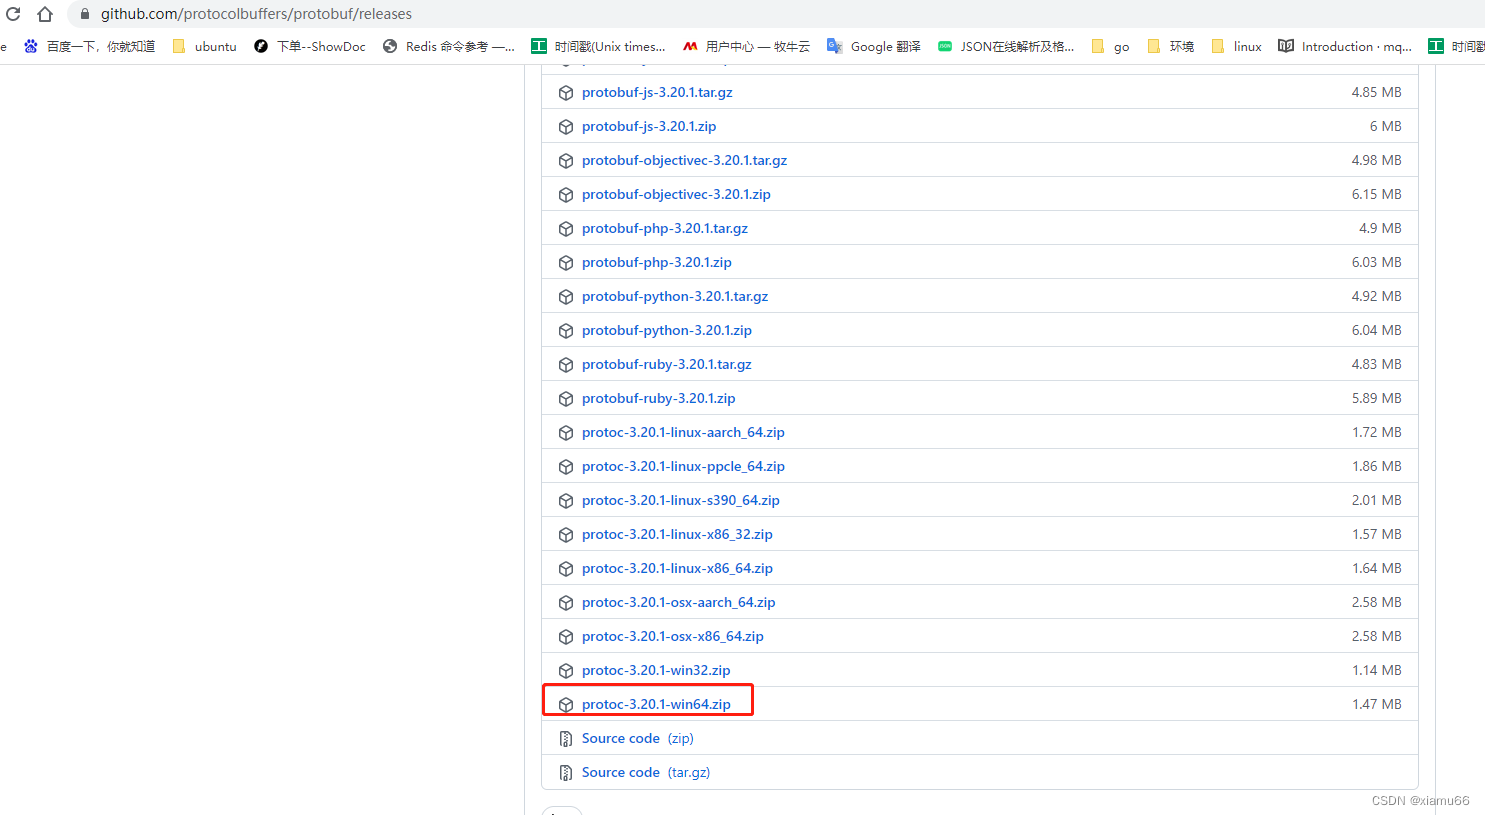Click the Google 翻译 bookmark icon
1485x815 pixels.
pyautogui.click(x=834, y=46)
